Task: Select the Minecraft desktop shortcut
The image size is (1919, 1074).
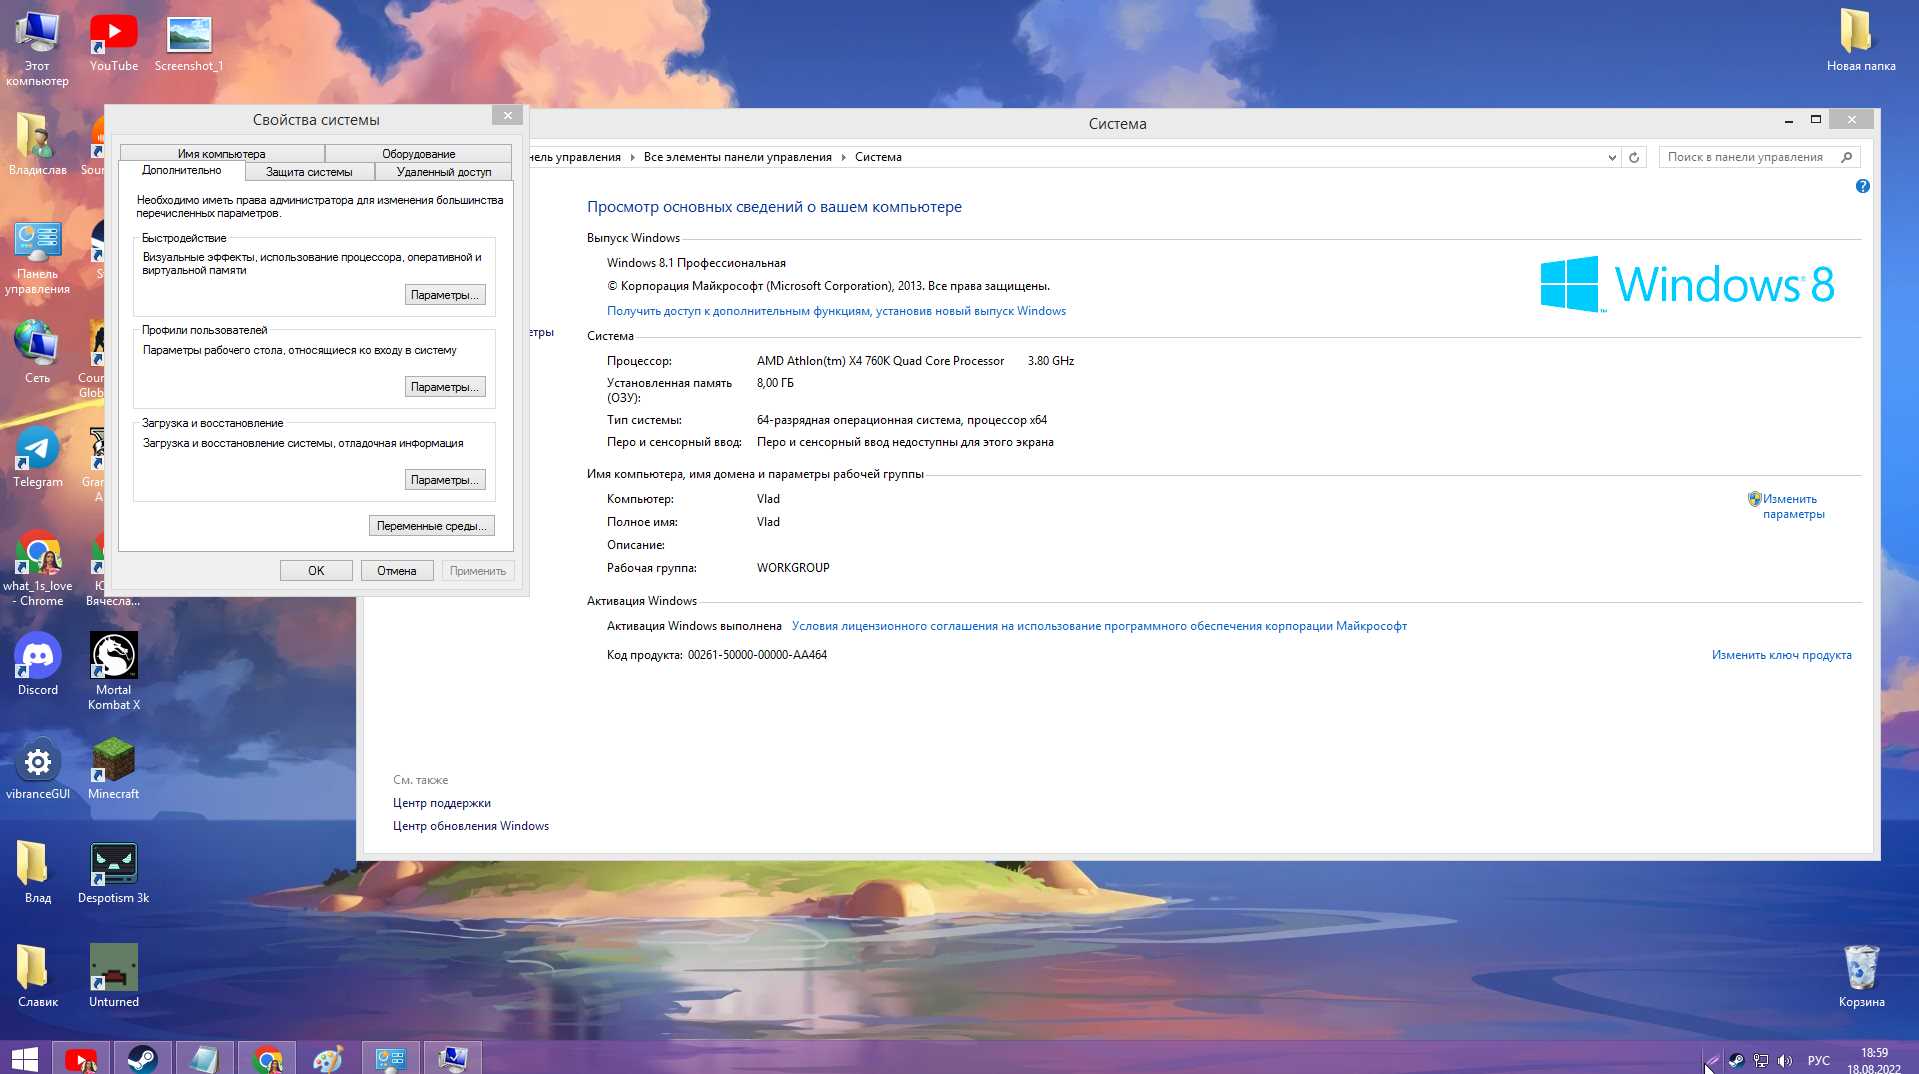Action: pyautogui.click(x=114, y=769)
